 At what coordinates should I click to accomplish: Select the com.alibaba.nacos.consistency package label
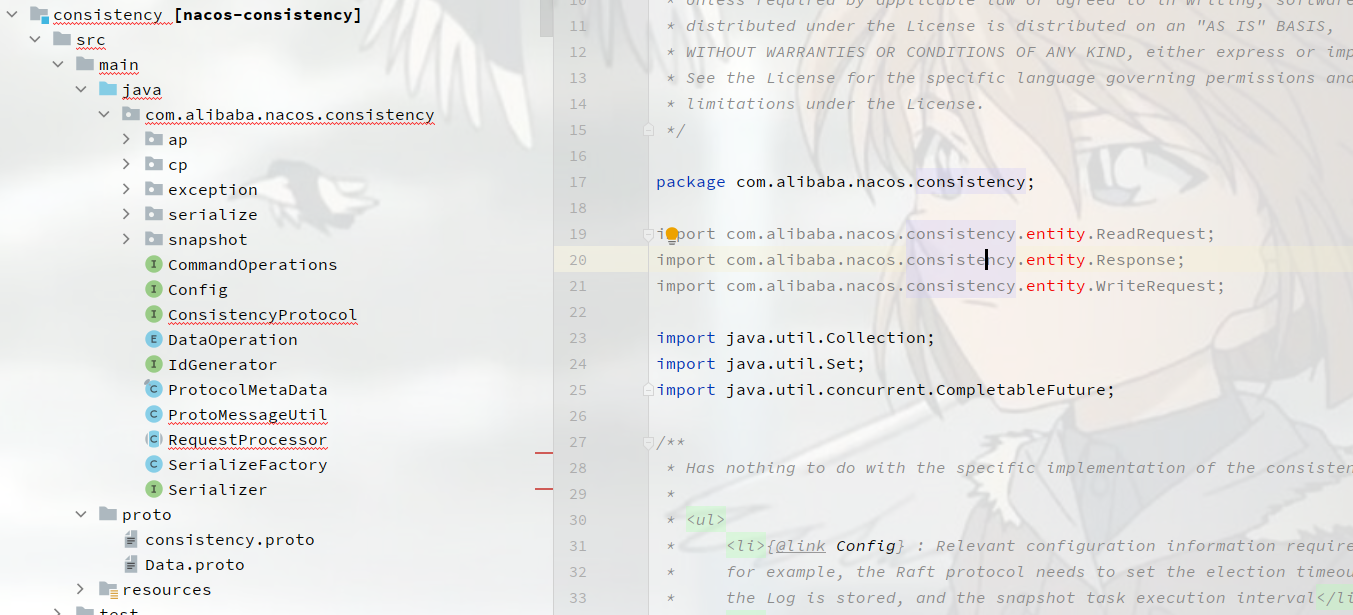tap(290, 115)
